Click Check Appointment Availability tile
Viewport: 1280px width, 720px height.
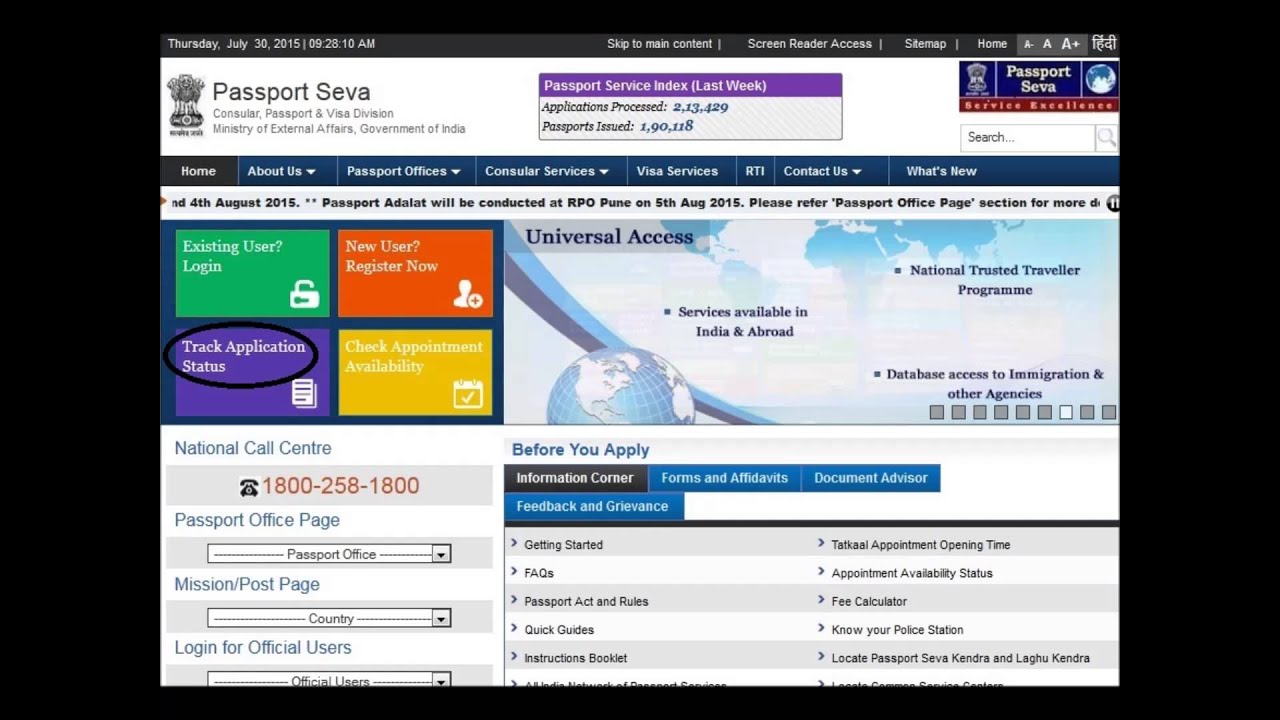[415, 372]
